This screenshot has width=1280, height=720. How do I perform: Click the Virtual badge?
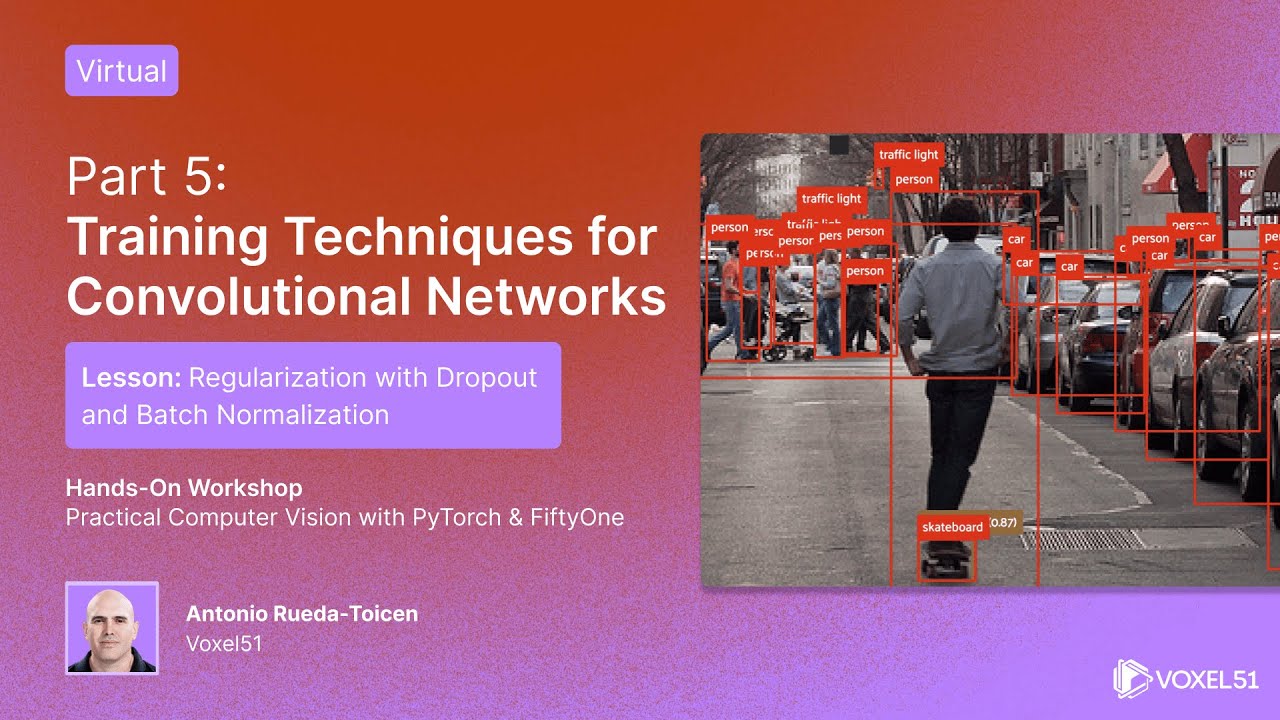point(121,71)
